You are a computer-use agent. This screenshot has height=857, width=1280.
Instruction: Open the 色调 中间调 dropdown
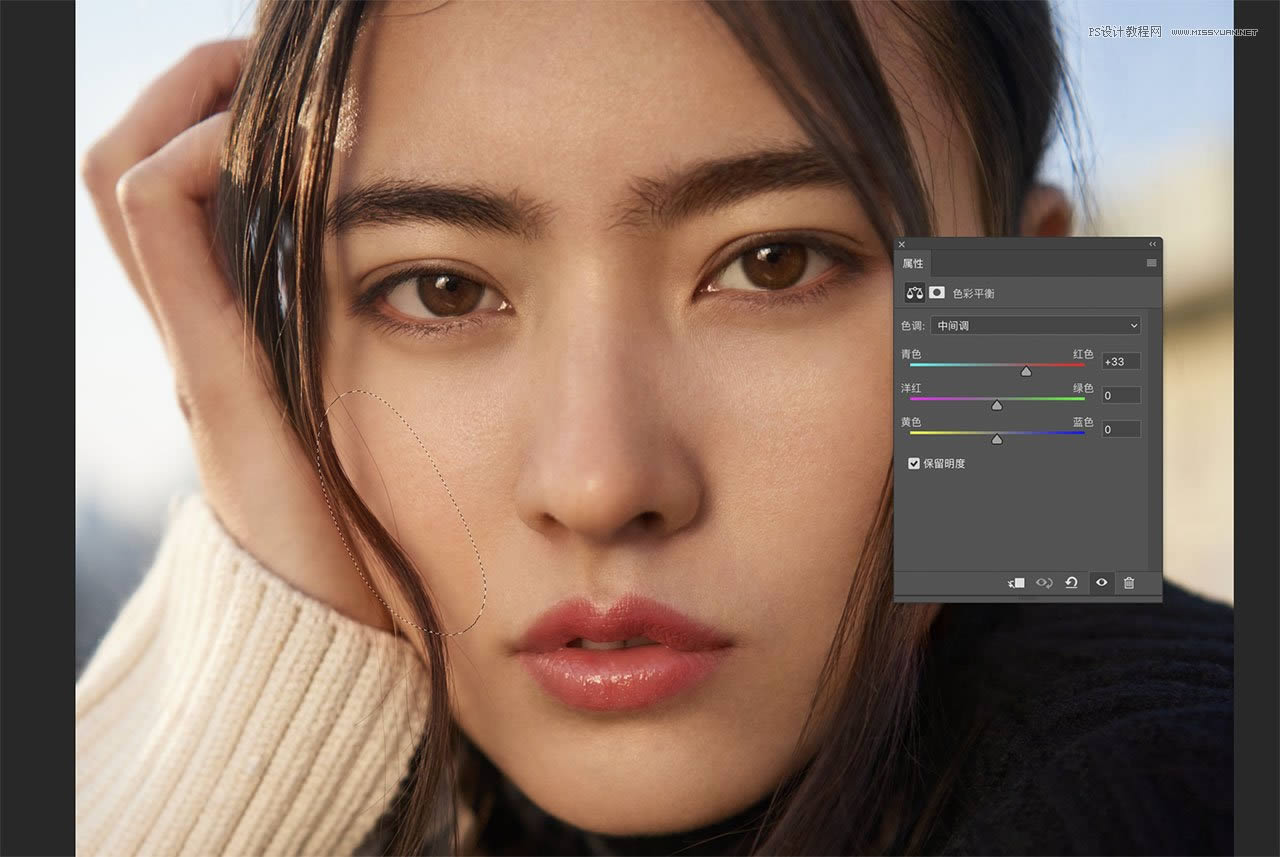[x=1036, y=326]
